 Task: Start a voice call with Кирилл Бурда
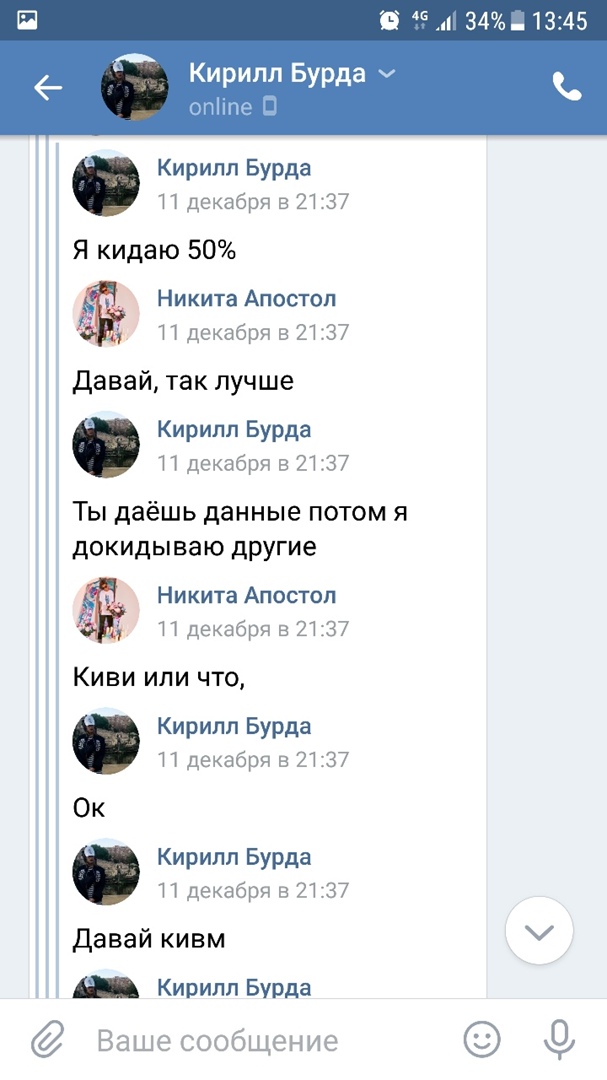click(x=566, y=88)
